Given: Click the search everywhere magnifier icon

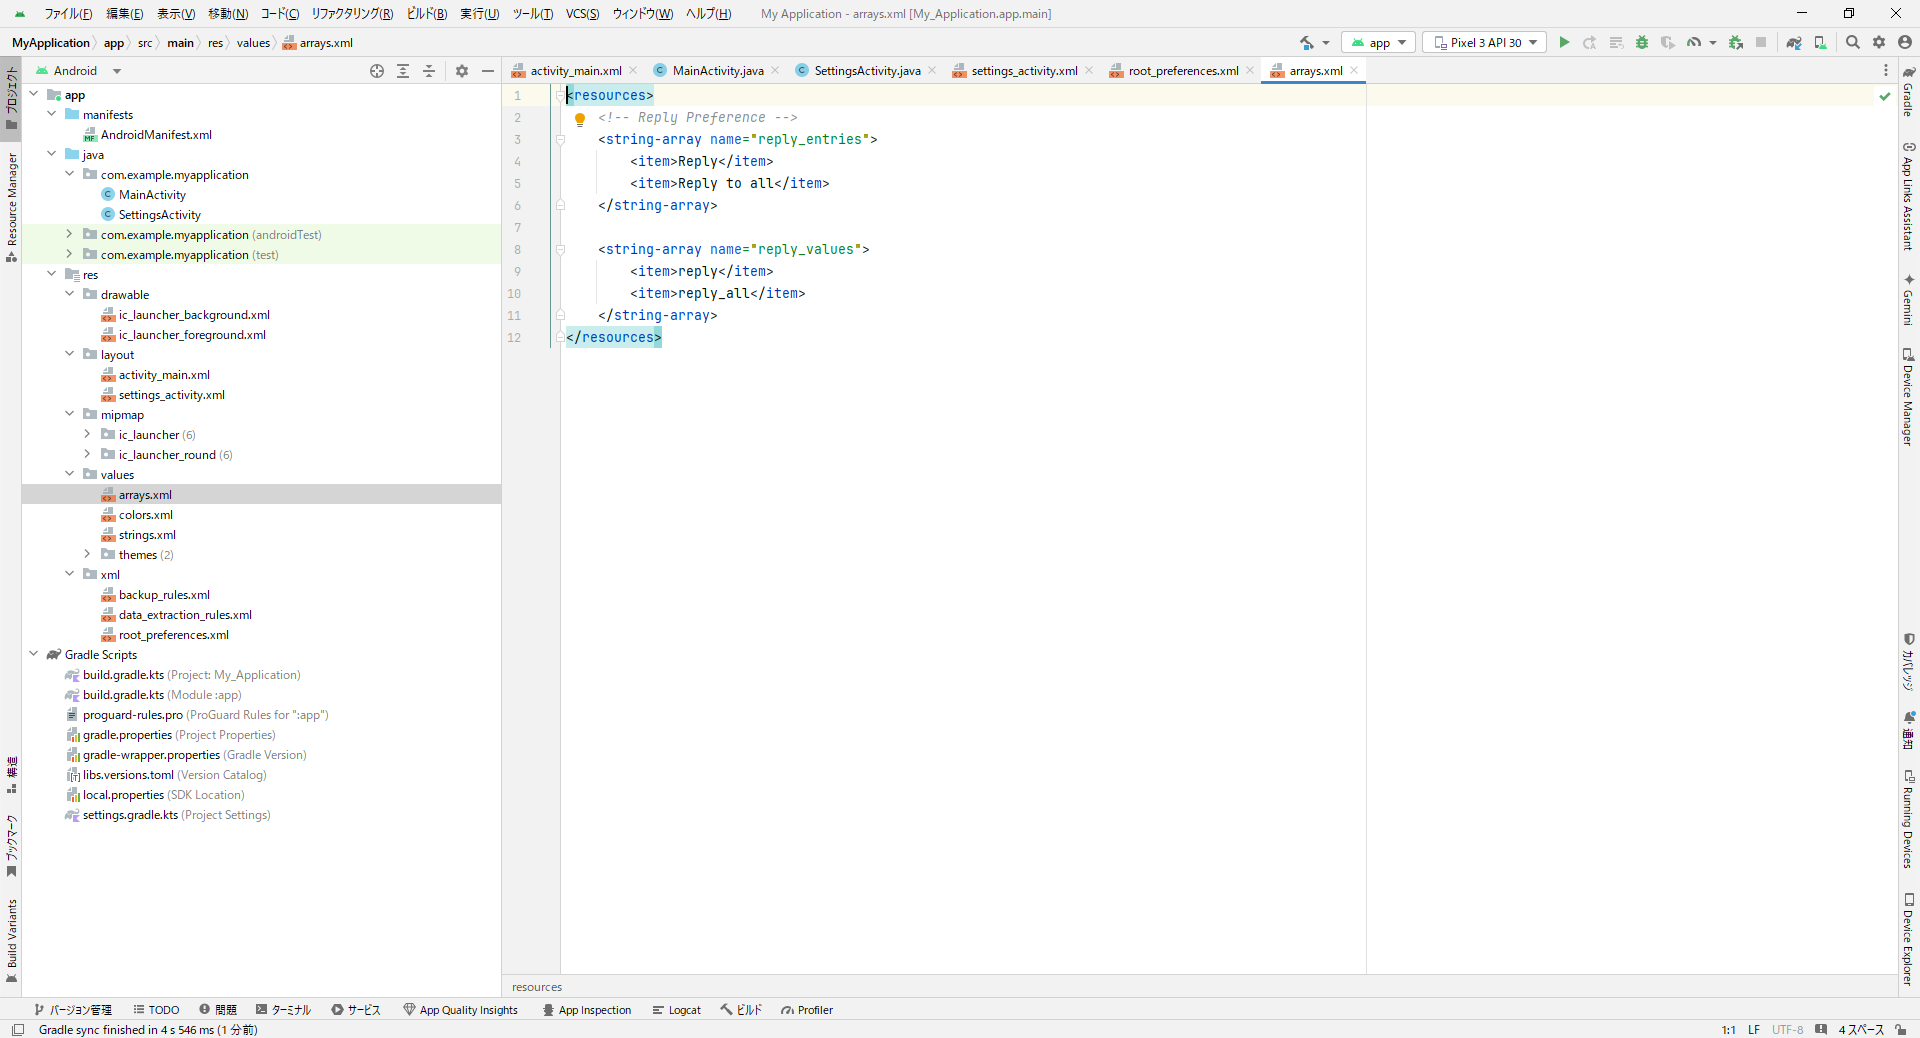Looking at the screenshot, I should (1852, 42).
